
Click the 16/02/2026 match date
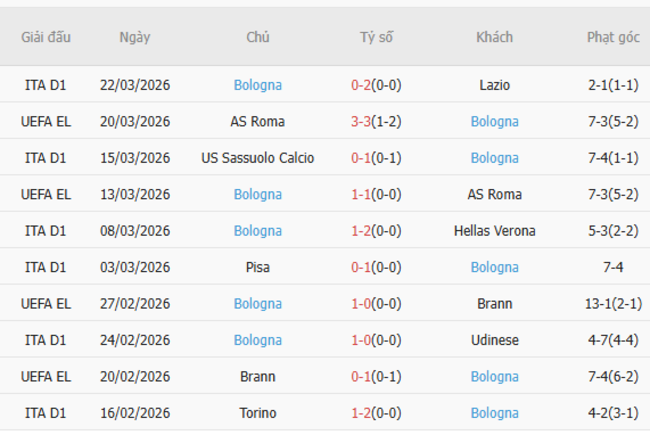pos(134,413)
